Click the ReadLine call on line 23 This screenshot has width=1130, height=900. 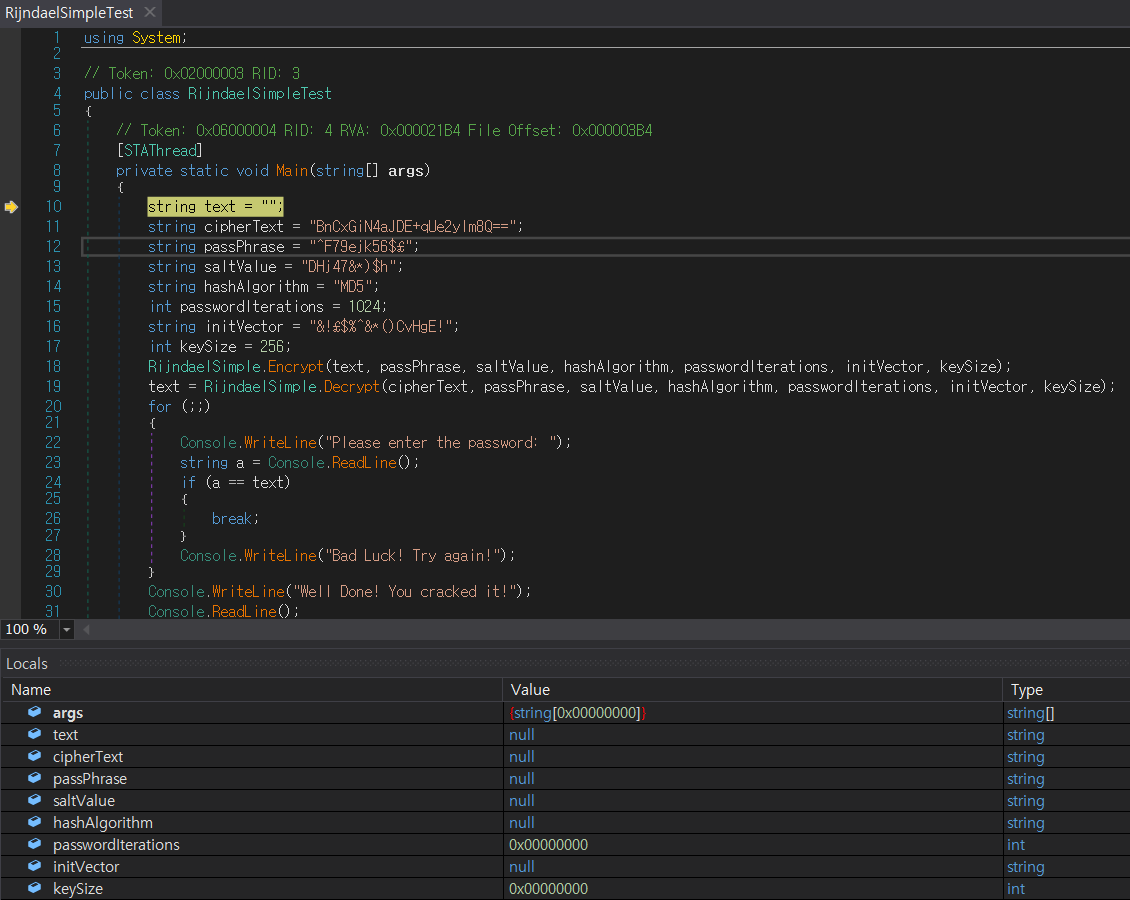click(363, 463)
